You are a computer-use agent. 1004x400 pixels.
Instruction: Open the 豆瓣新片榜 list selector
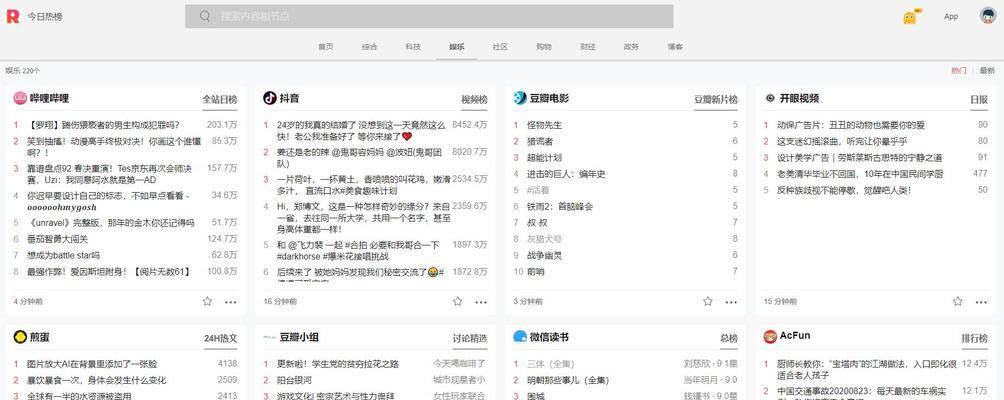tap(716, 99)
